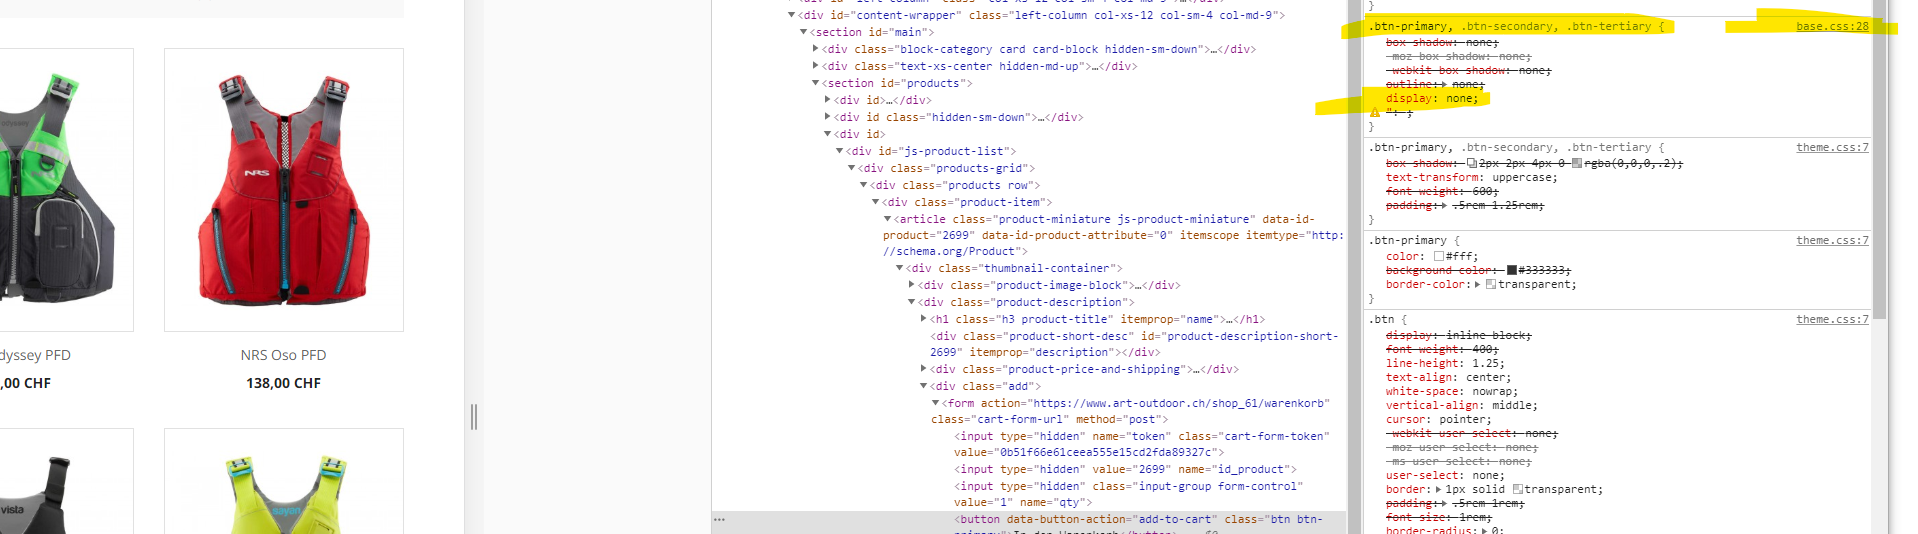Screen dimensions: 1918x534
Task: Collapse the div class="add" node
Action: (924, 386)
